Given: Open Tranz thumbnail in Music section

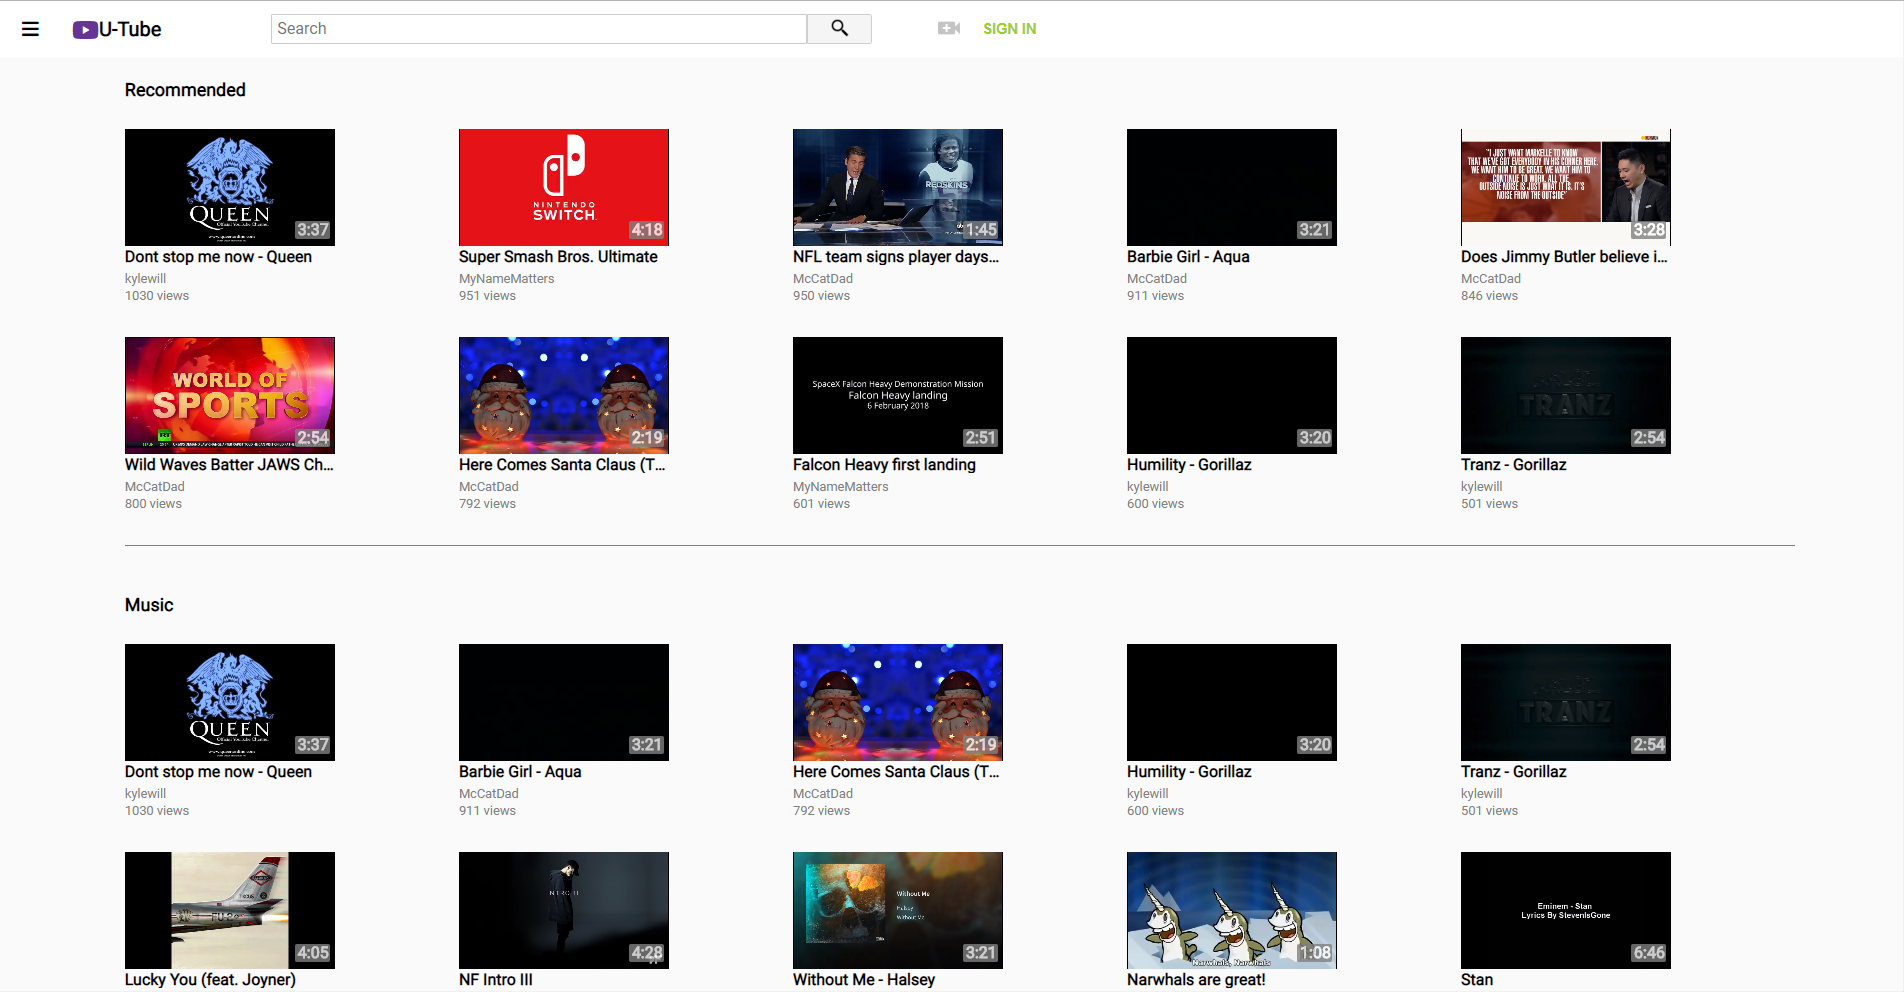Looking at the screenshot, I should 1566,702.
